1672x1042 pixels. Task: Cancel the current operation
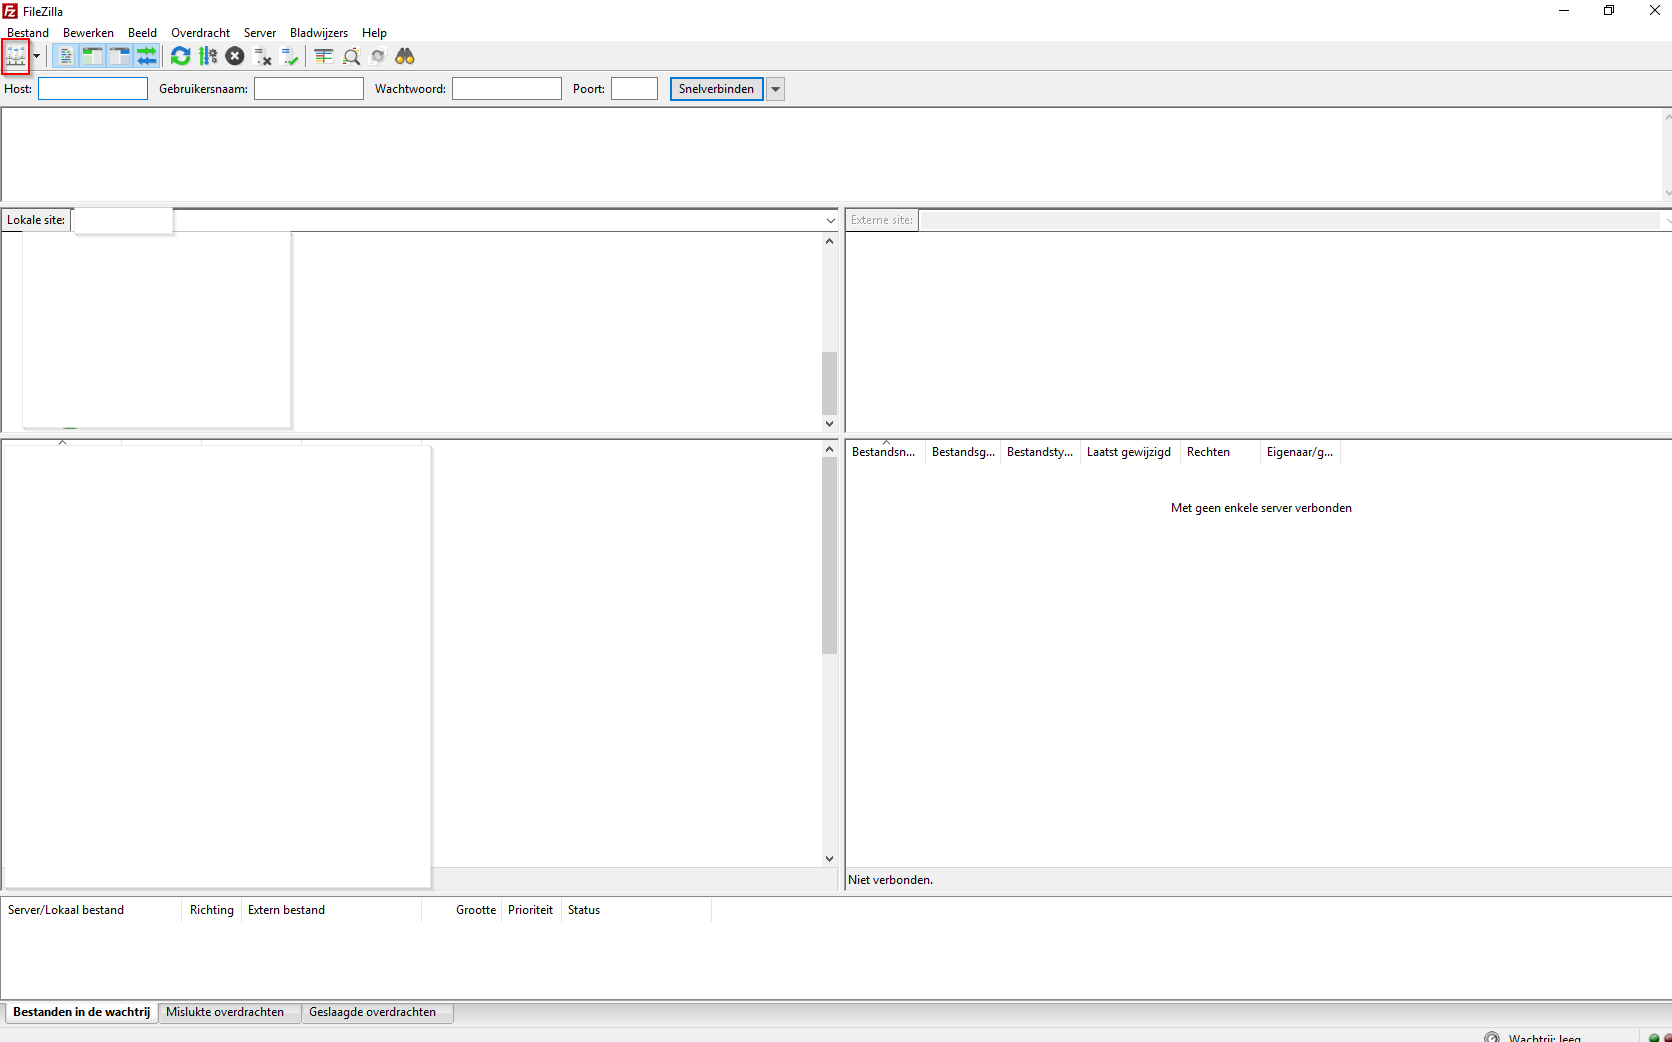(235, 56)
